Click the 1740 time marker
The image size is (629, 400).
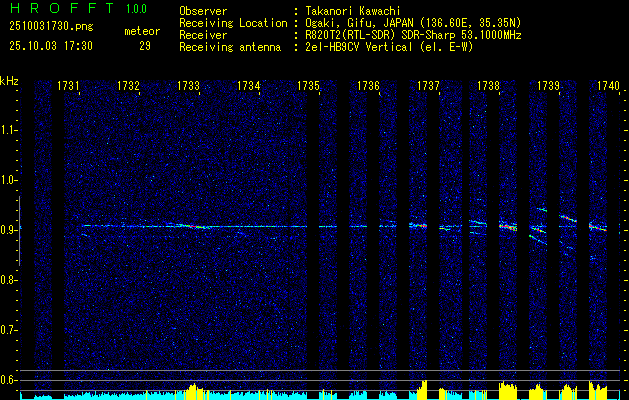[x=609, y=85]
